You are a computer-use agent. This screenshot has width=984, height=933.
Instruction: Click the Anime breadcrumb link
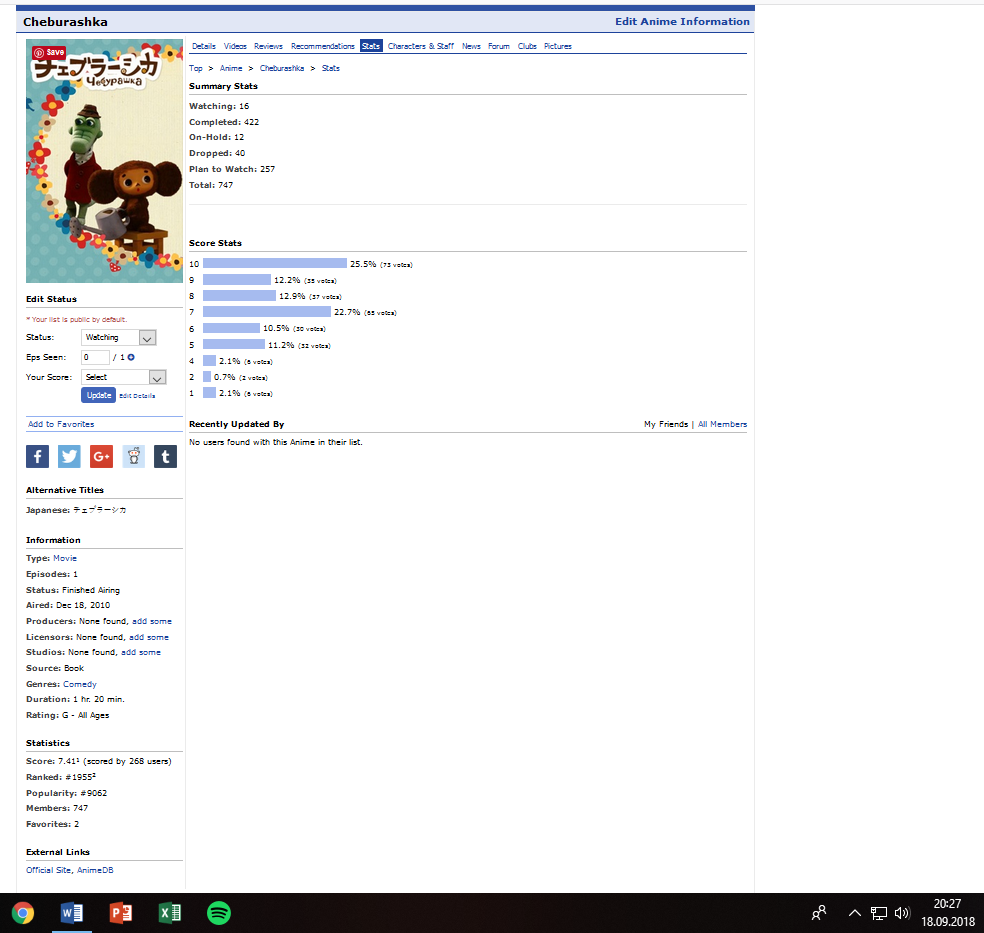[x=231, y=68]
